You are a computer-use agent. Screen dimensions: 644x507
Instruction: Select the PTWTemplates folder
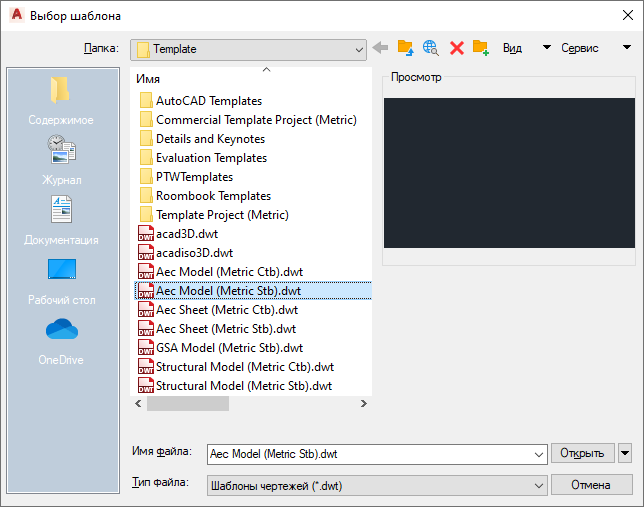186,177
